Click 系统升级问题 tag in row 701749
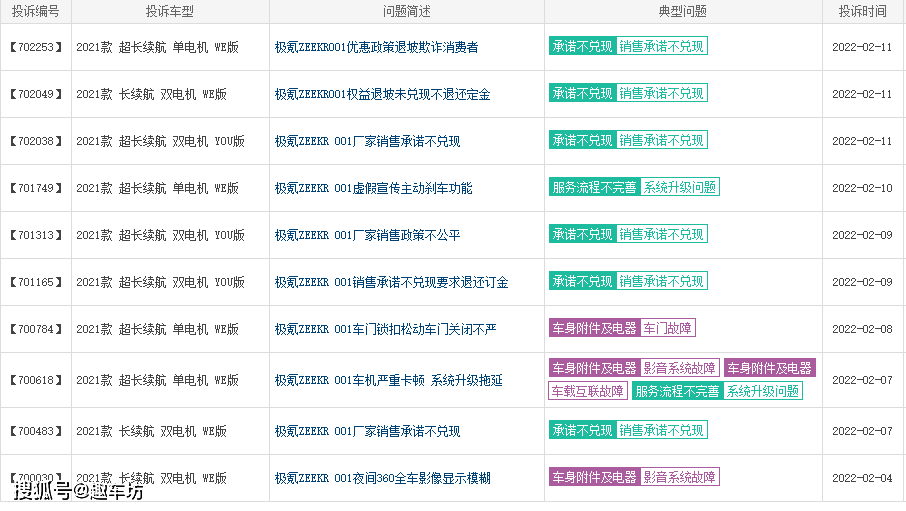The image size is (906, 511). click(680, 187)
